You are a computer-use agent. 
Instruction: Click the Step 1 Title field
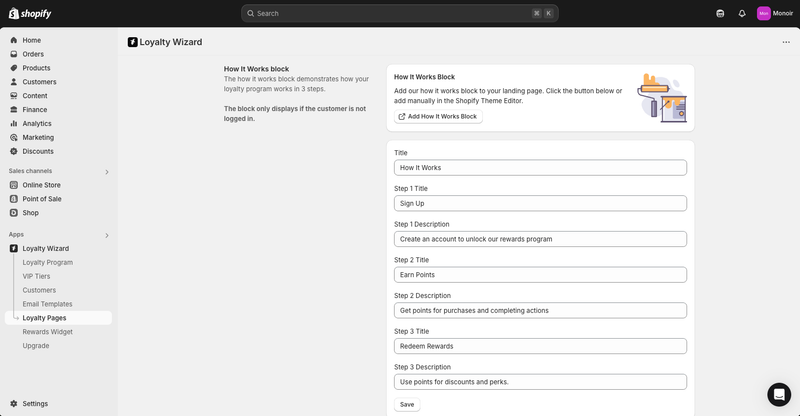coord(540,203)
